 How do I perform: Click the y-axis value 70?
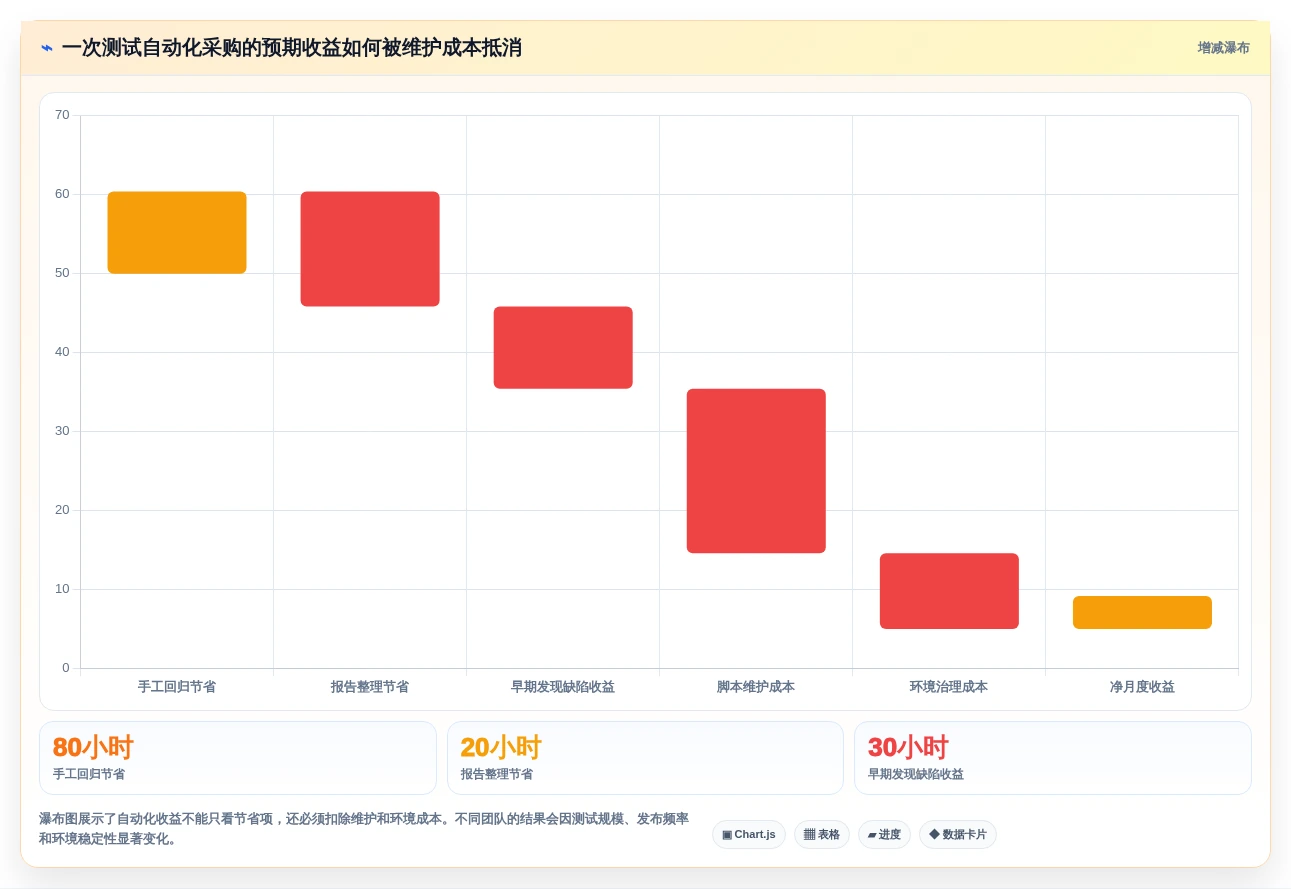coord(62,115)
